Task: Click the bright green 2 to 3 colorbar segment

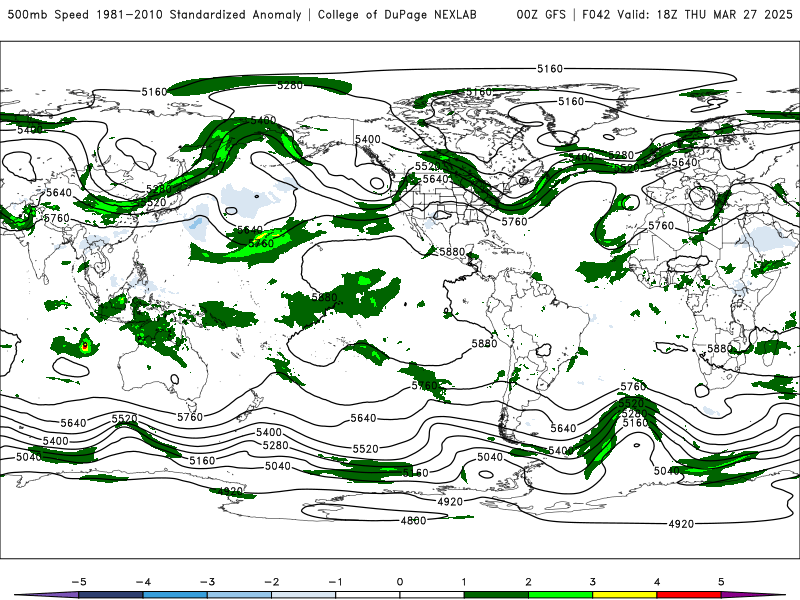Action: click(560, 595)
